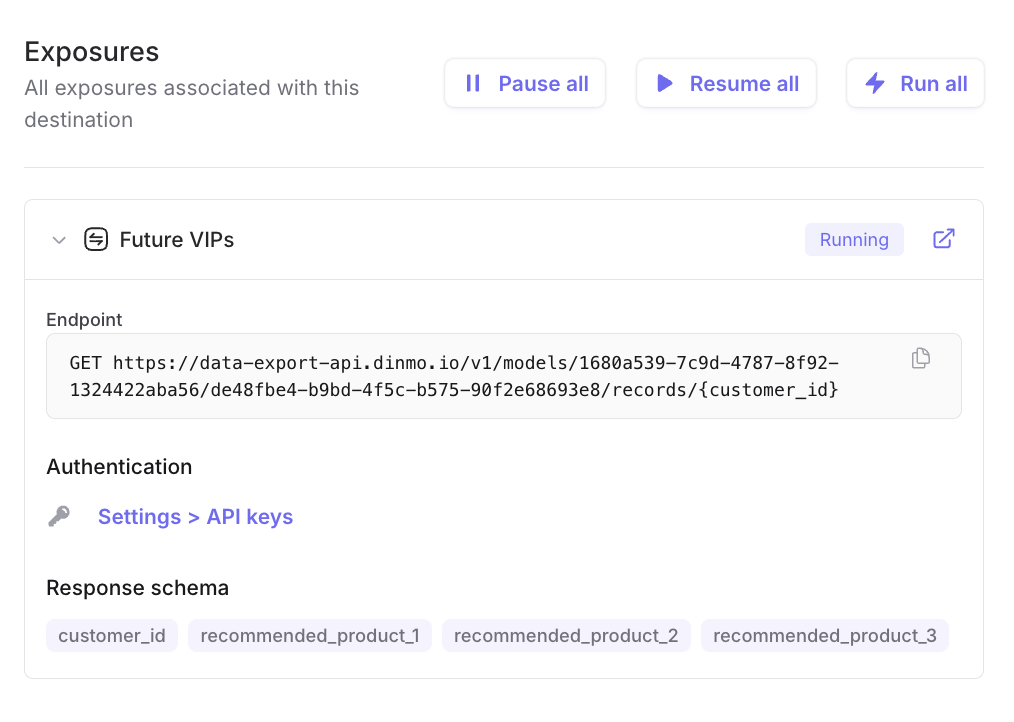Select the recommended_product_1 schema tag
This screenshot has height=722, width=1014.
tap(310, 635)
